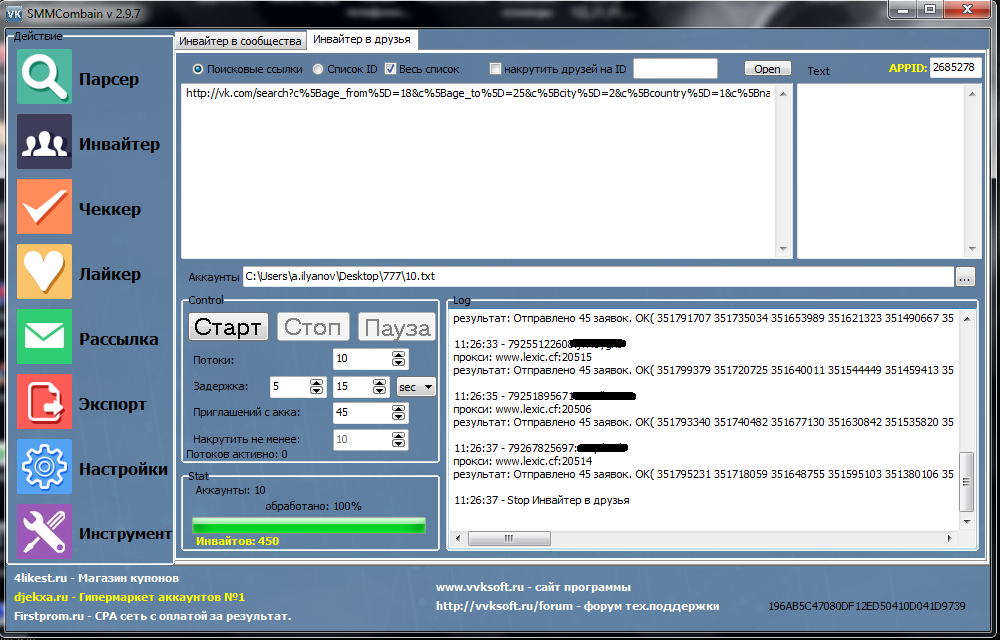Open the Настройки gear icon
Screen dimensions: 1000x640
[x=44, y=468]
